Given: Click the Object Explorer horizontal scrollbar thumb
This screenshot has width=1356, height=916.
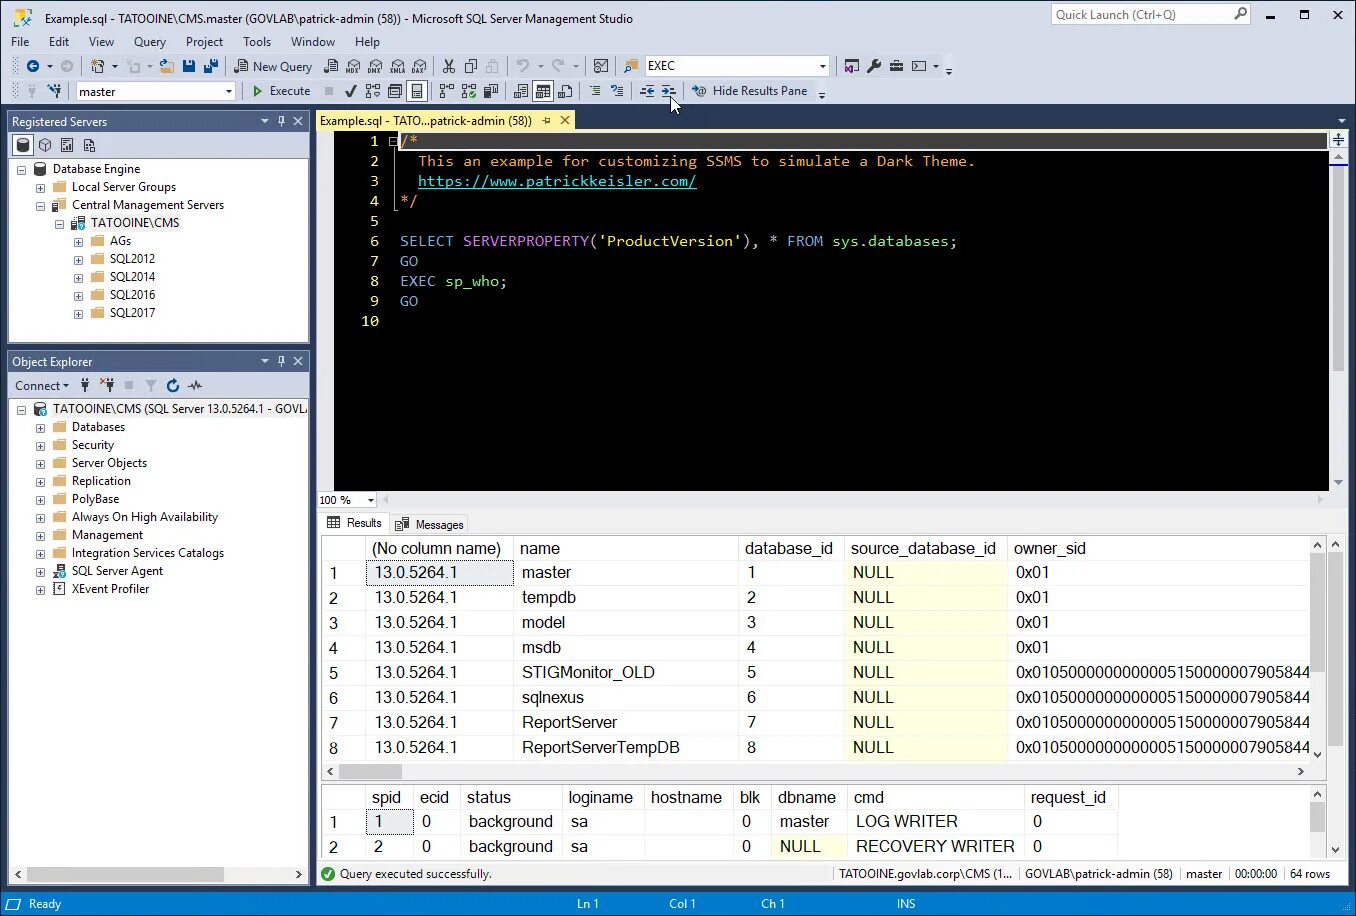Looking at the screenshot, I should (125, 874).
